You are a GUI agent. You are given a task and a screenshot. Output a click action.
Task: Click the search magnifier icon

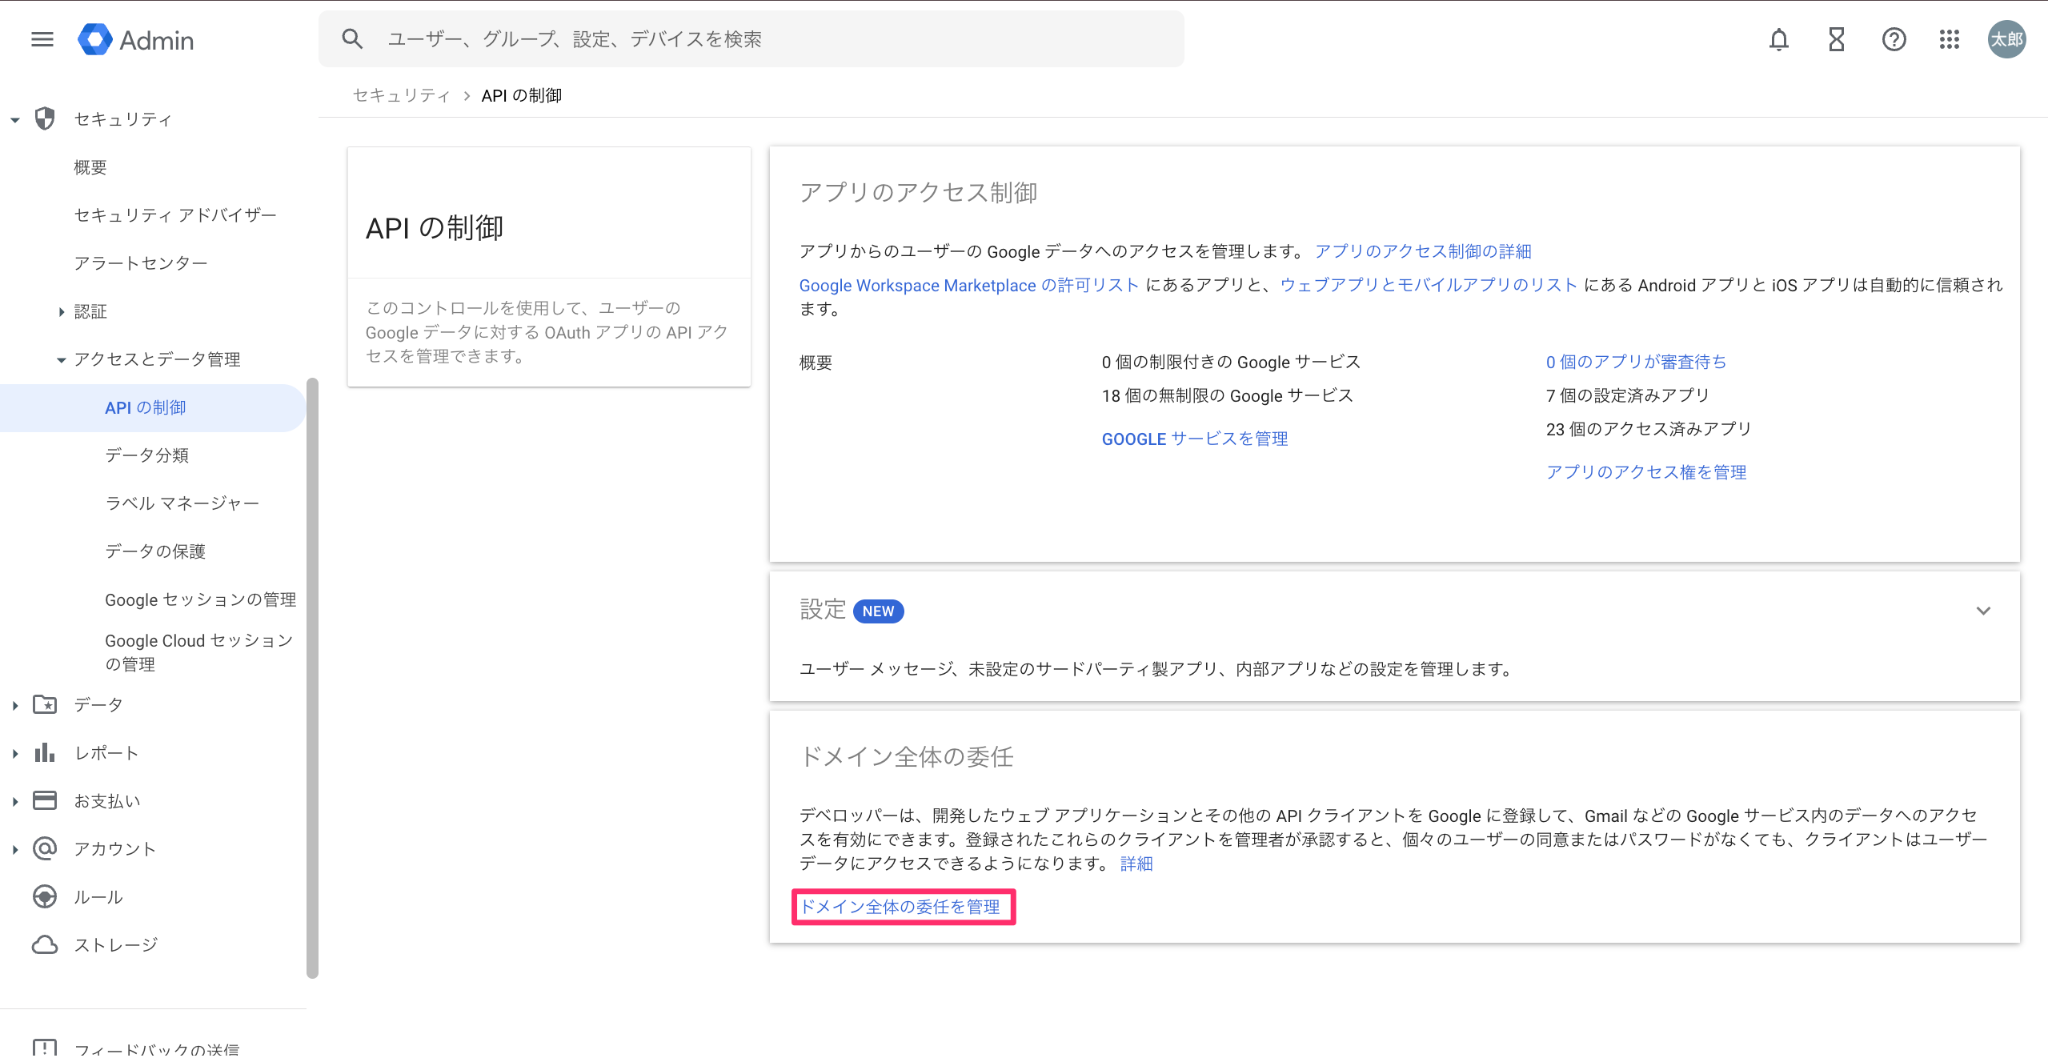click(352, 39)
